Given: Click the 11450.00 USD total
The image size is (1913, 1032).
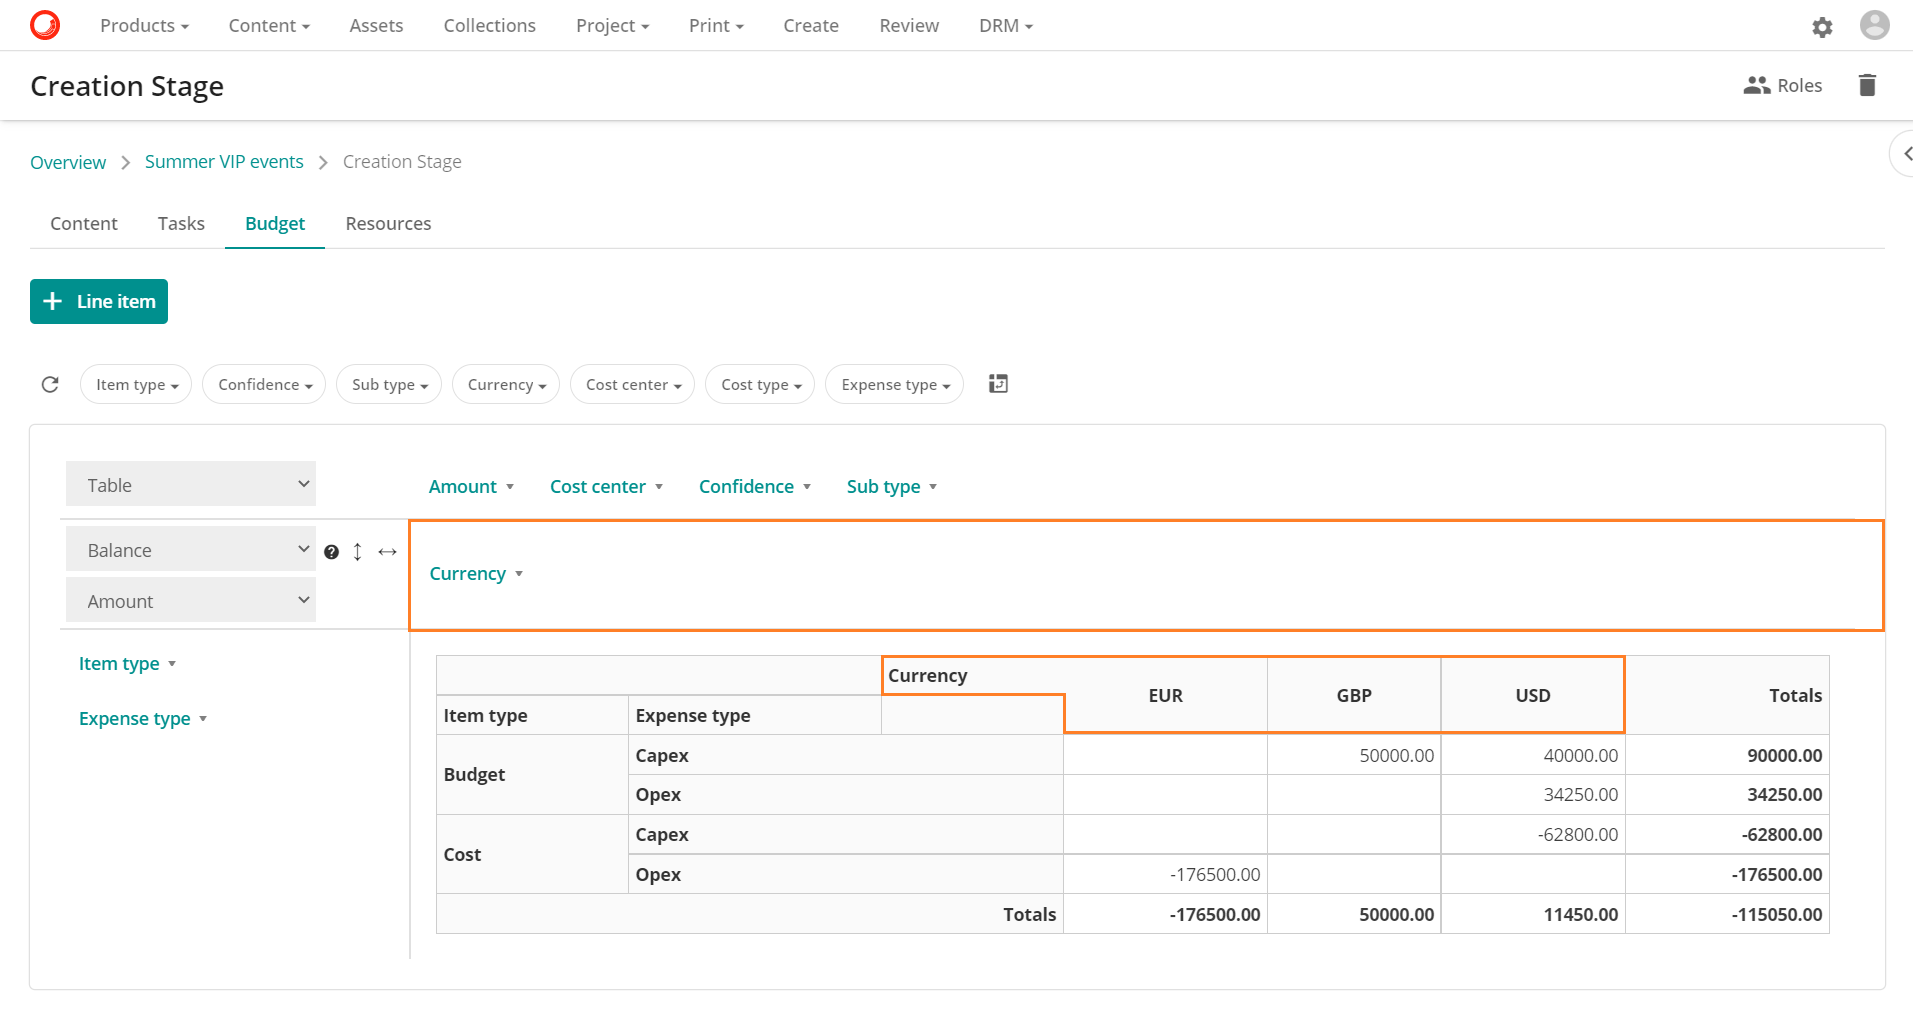Looking at the screenshot, I should (1533, 914).
